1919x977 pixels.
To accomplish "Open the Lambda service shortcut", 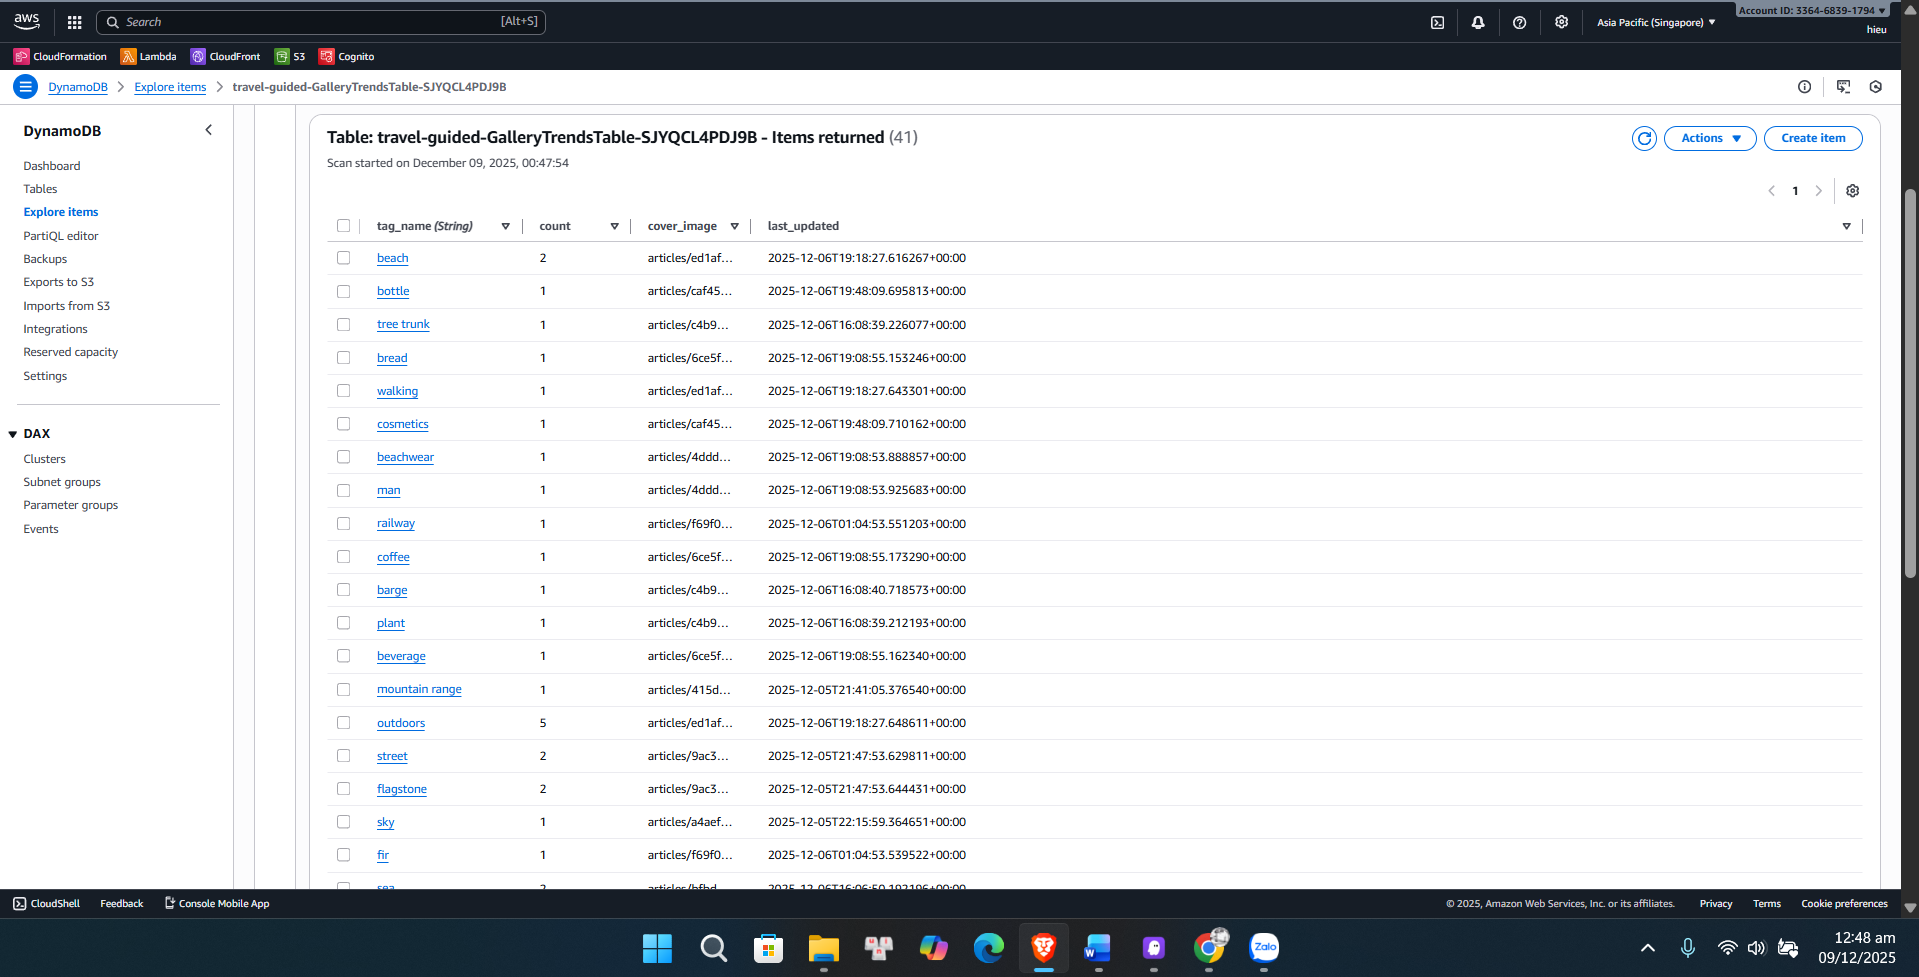I will coord(148,57).
